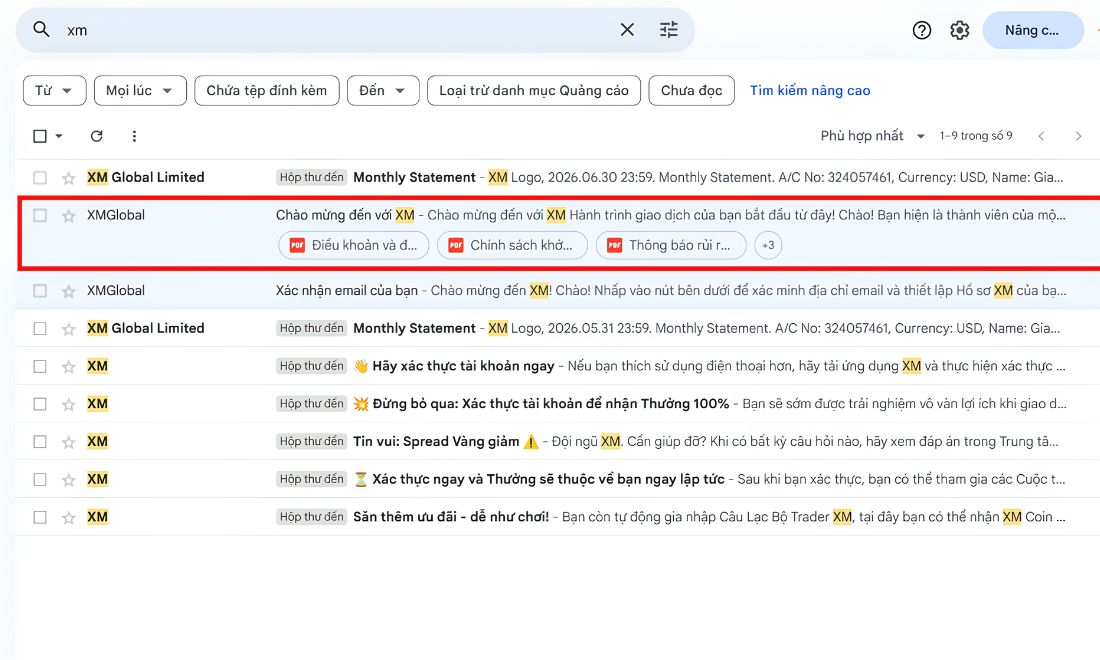Open the Help question mark icon
The height and width of the screenshot is (660, 1100).
(x=922, y=30)
